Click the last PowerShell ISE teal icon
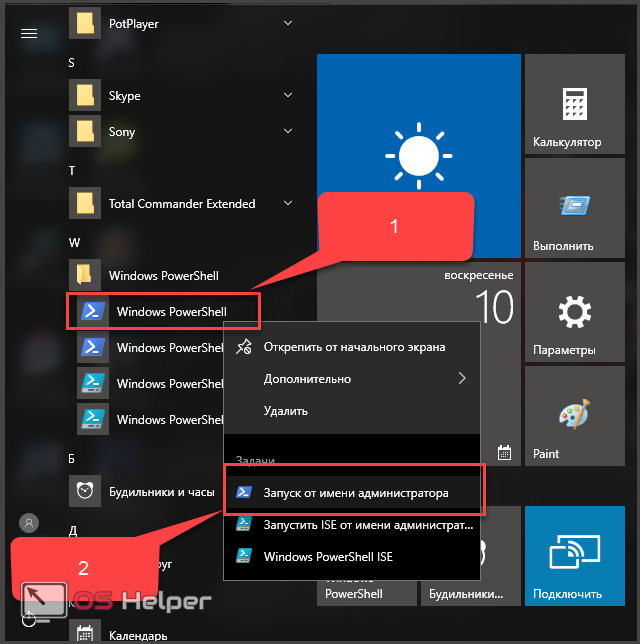The width and height of the screenshot is (640, 644). (93, 419)
